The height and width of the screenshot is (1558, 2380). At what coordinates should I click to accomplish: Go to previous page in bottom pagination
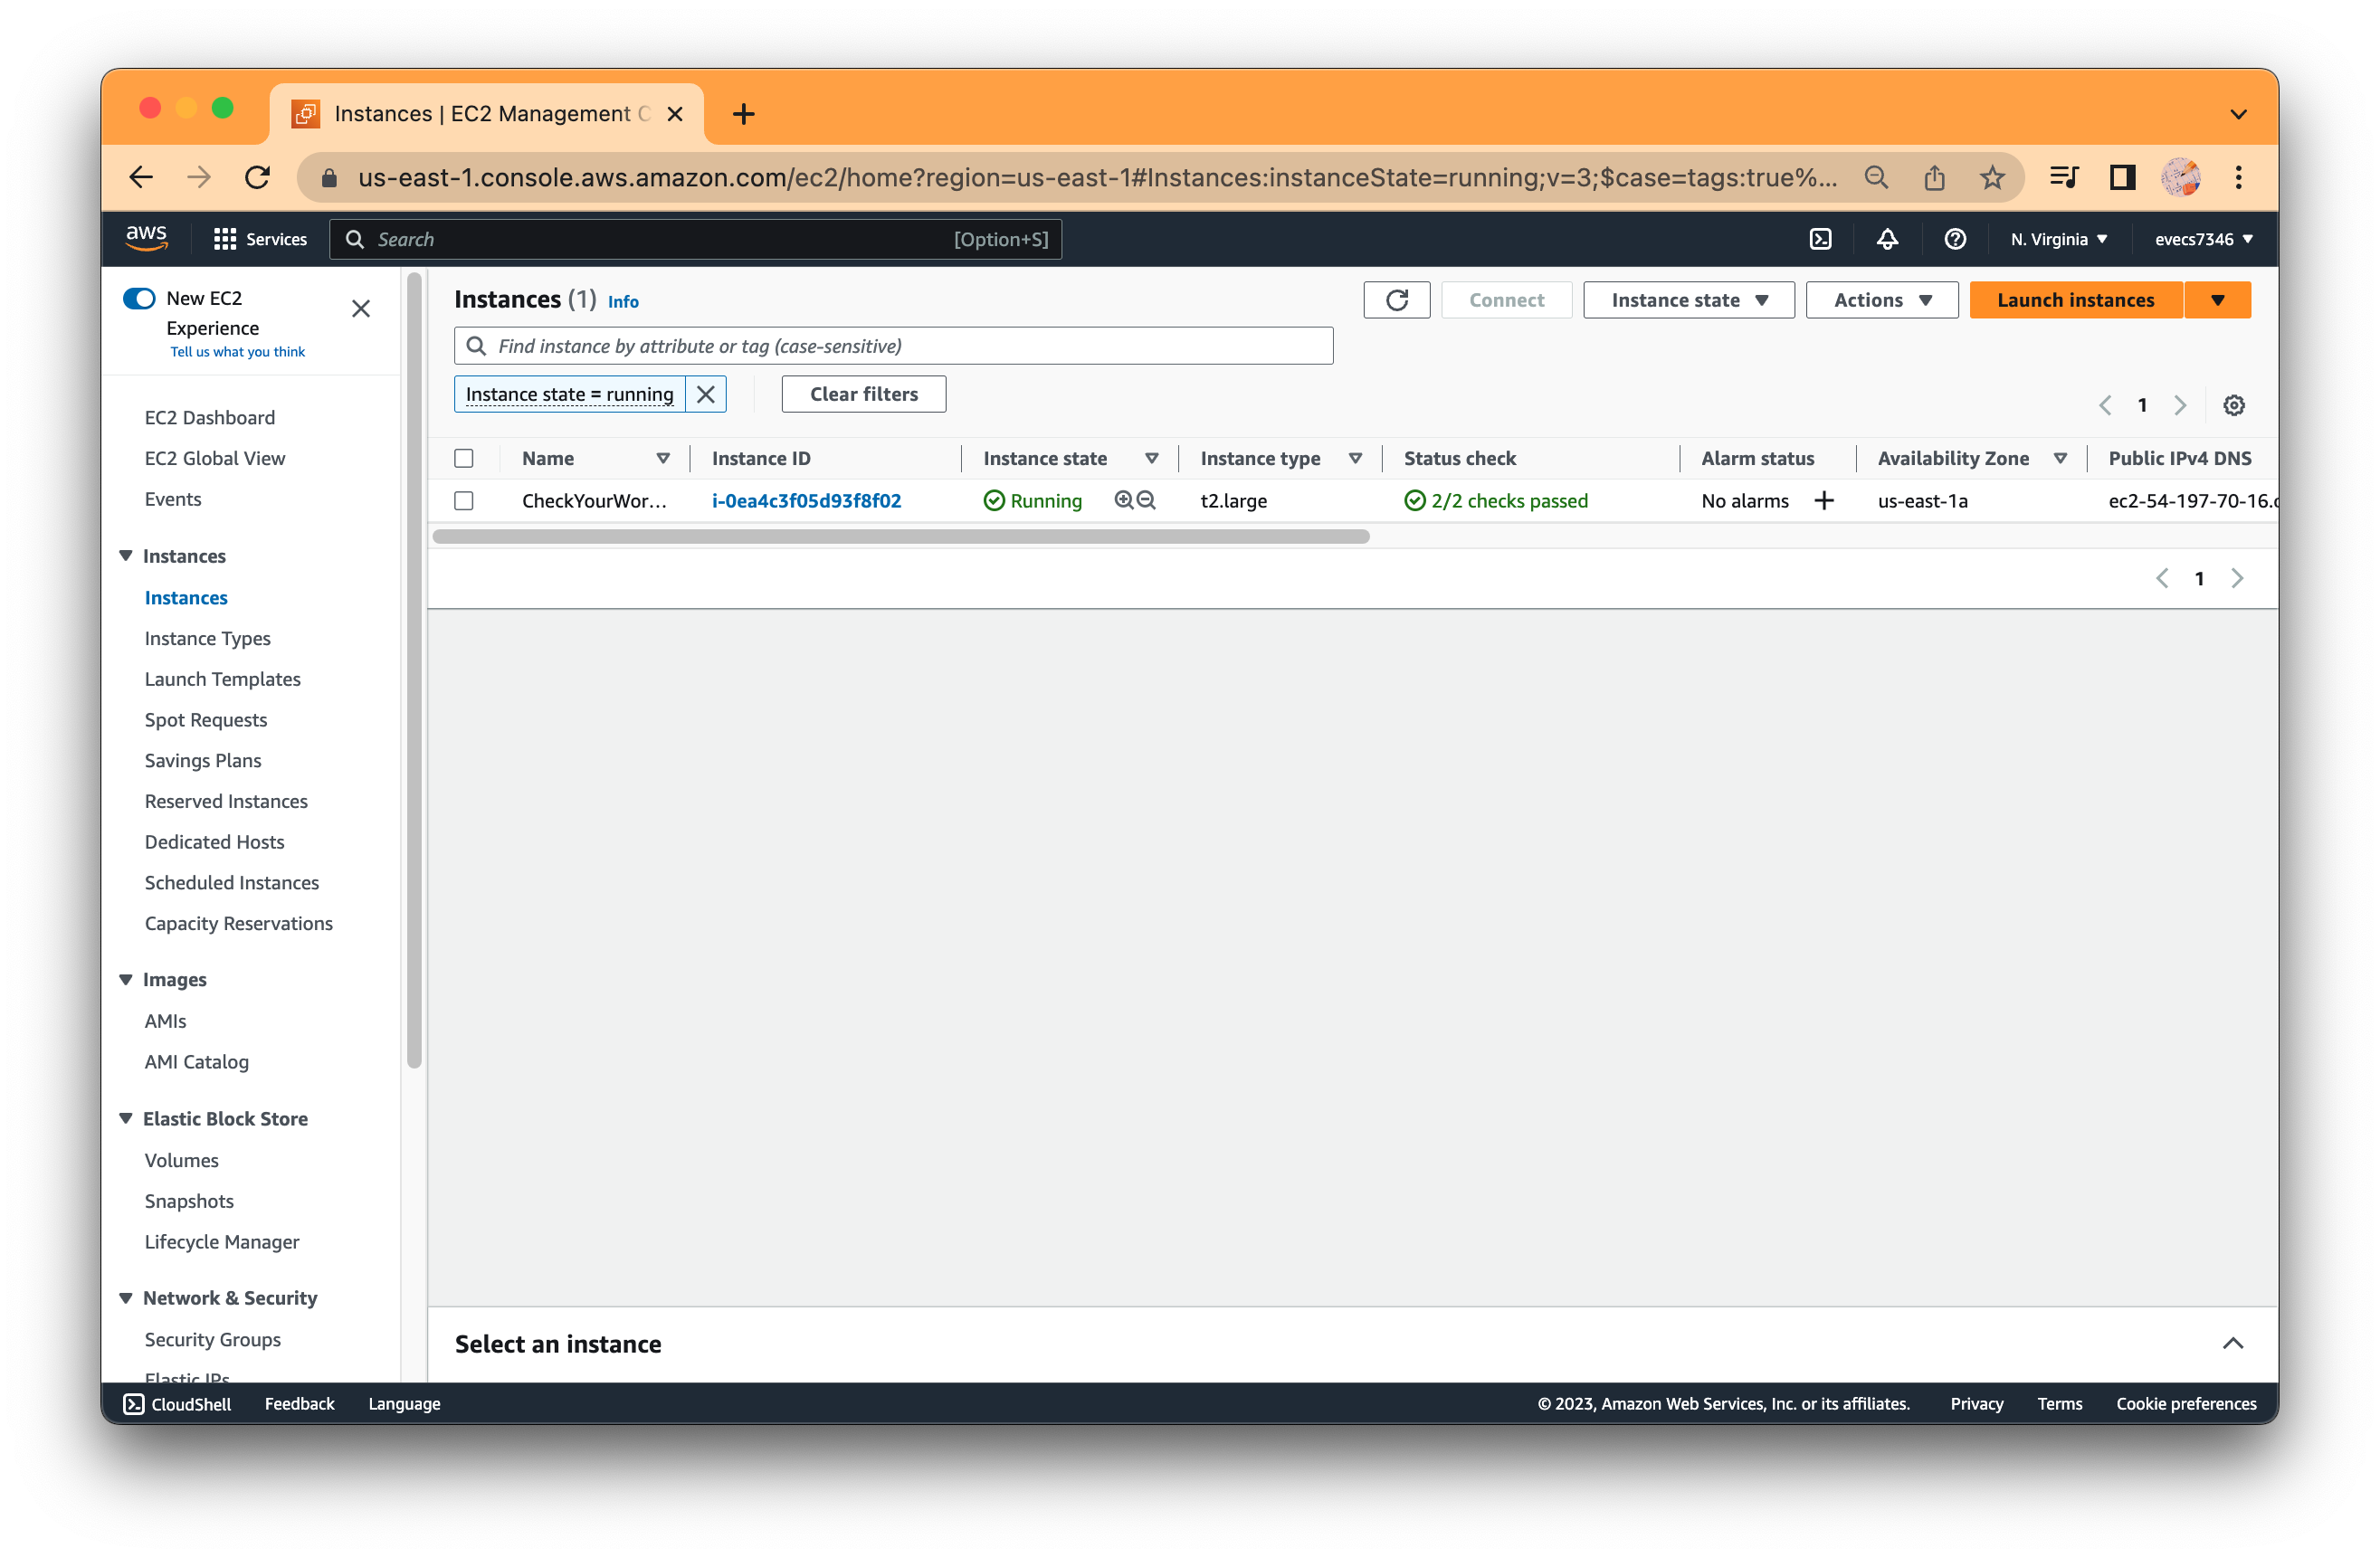2161,578
